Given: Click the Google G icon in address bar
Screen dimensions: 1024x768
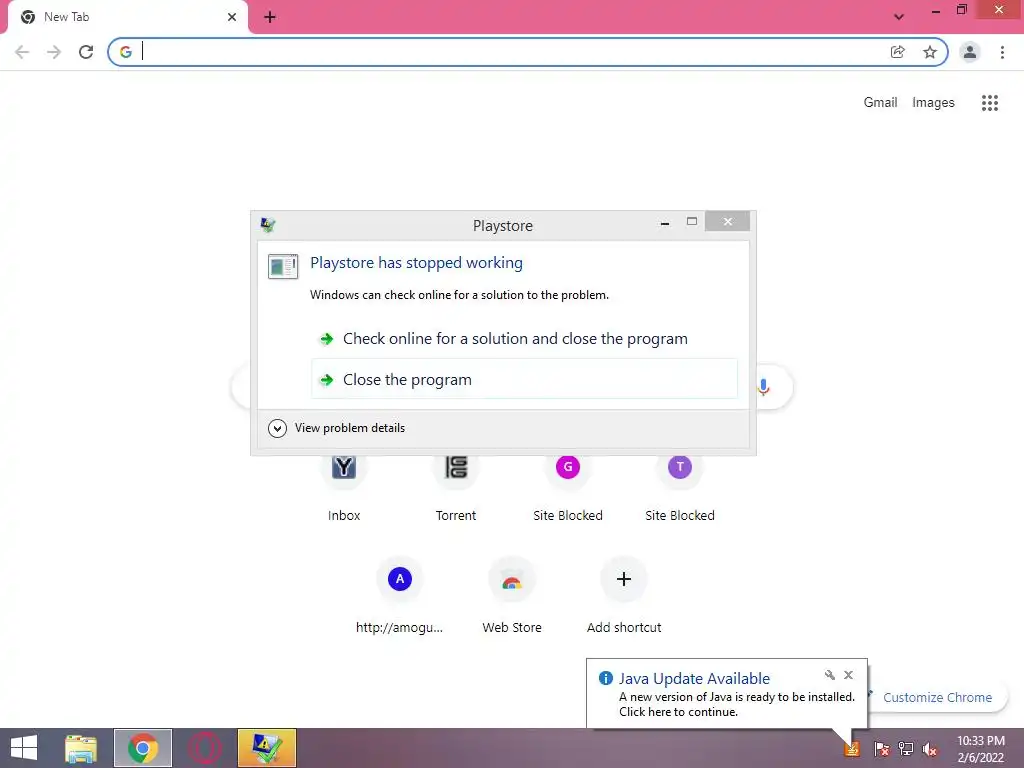Looking at the screenshot, I should click(125, 52).
